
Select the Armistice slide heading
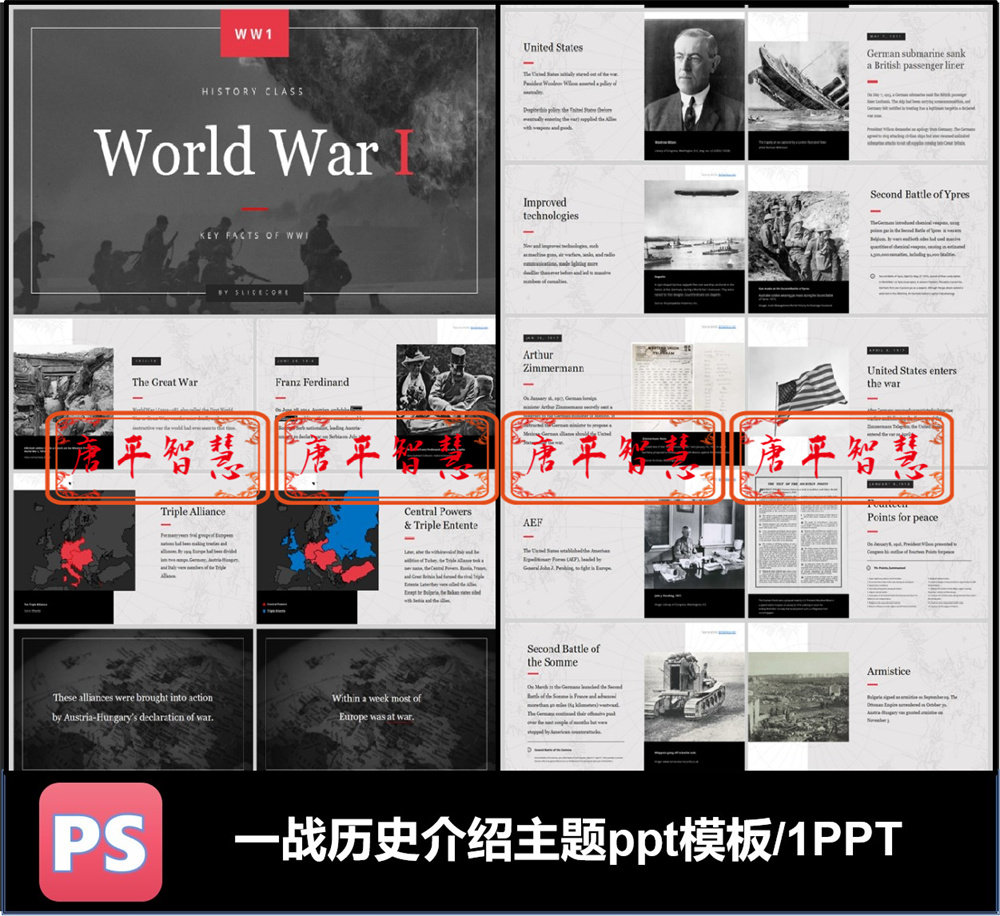point(888,671)
